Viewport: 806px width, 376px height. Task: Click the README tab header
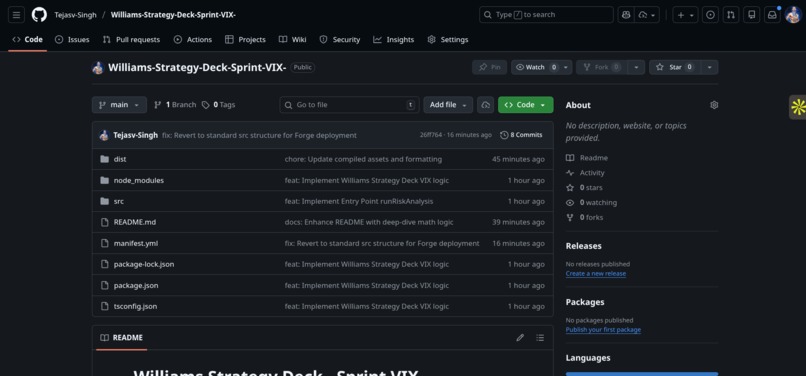pos(121,338)
